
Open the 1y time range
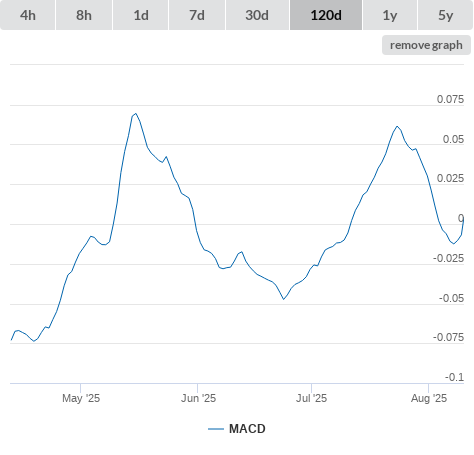click(390, 15)
